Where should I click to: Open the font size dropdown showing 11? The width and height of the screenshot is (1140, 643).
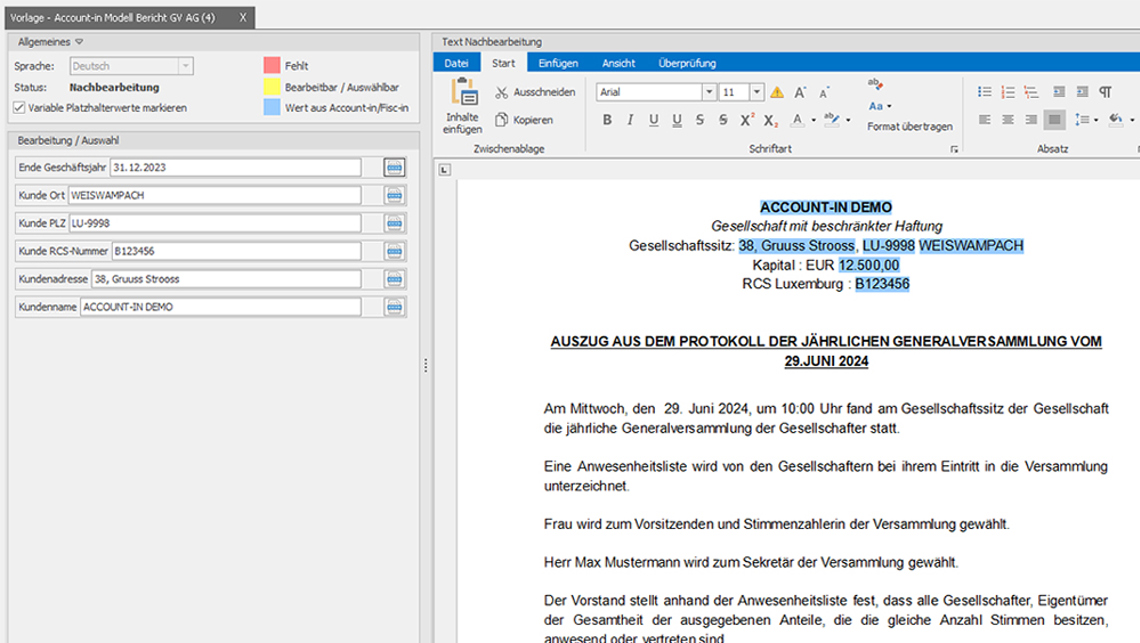tap(757, 92)
